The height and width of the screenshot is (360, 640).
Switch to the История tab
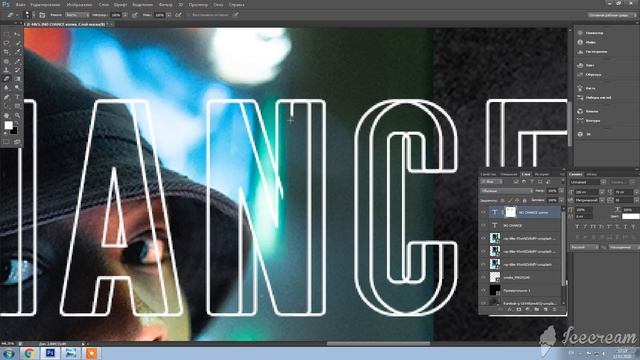pos(542,174)
